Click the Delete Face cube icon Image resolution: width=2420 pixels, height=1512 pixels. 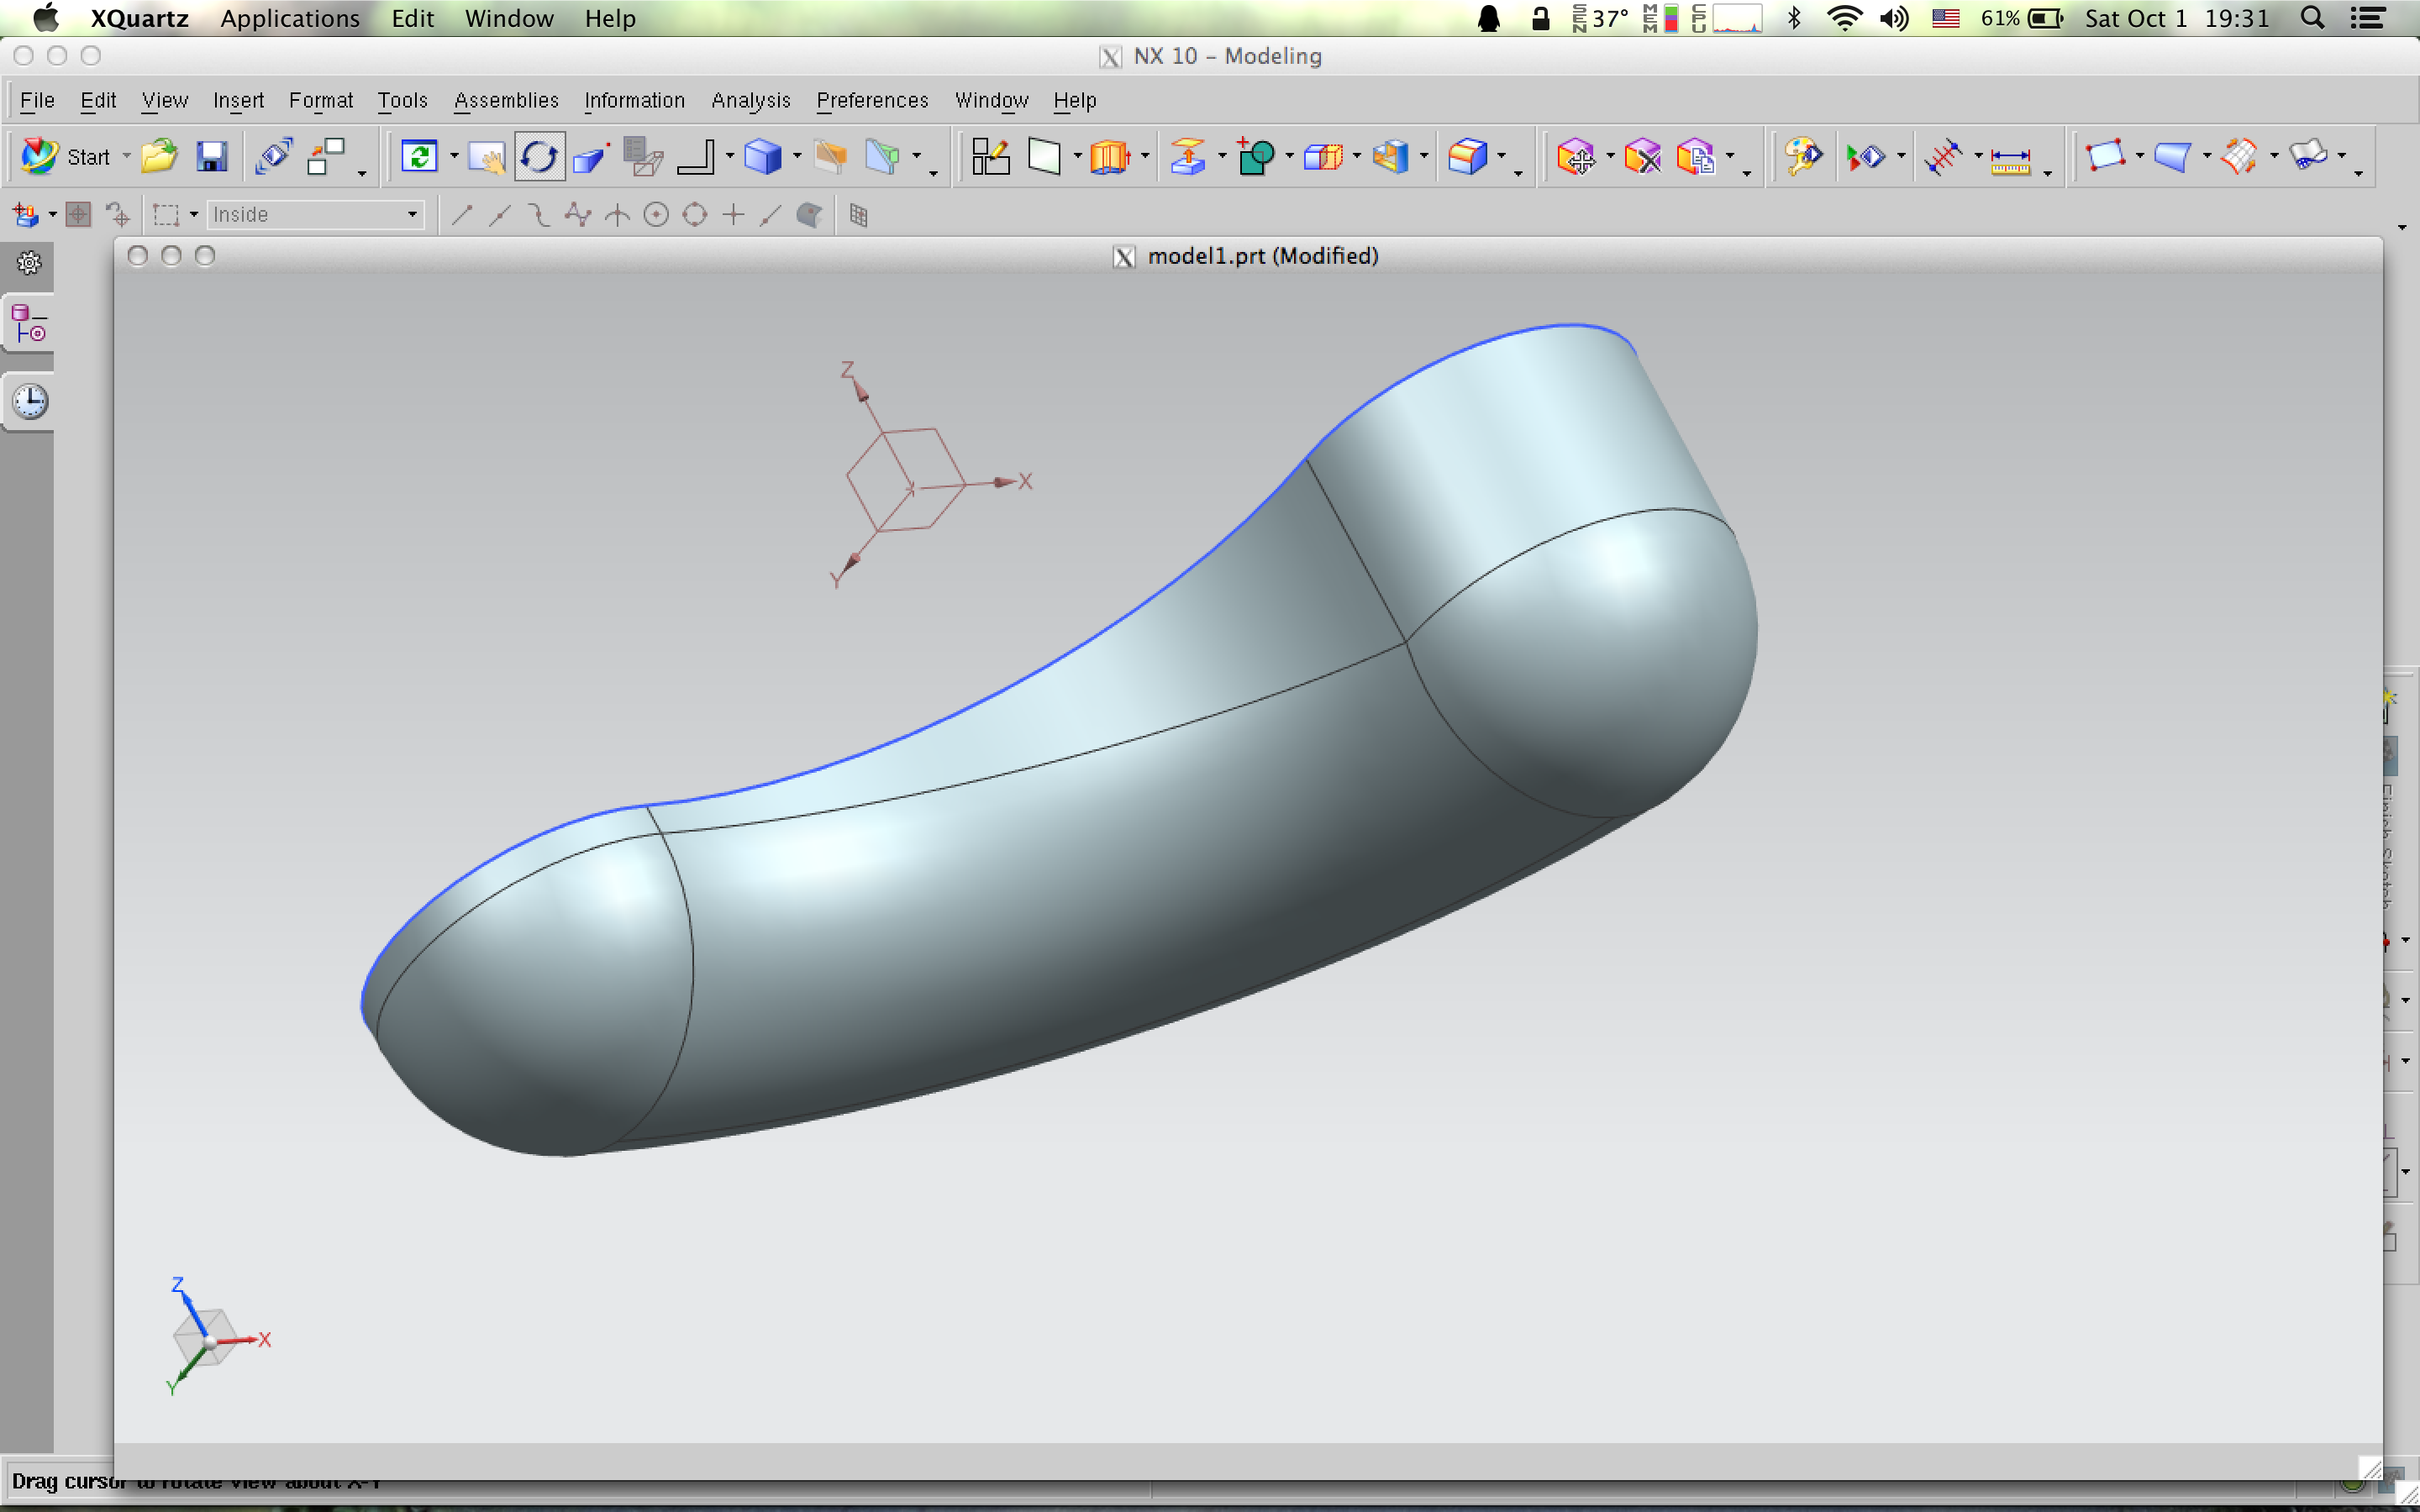1642,157
